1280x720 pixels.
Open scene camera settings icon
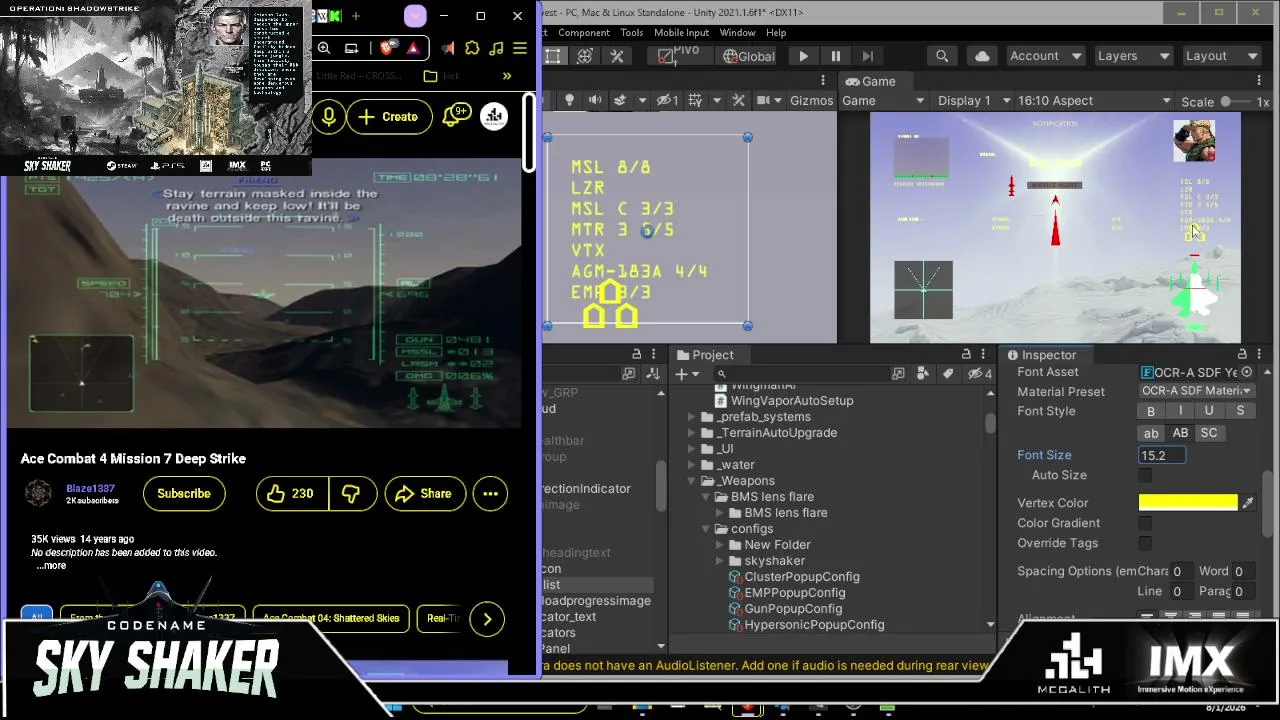coord(764,100)
